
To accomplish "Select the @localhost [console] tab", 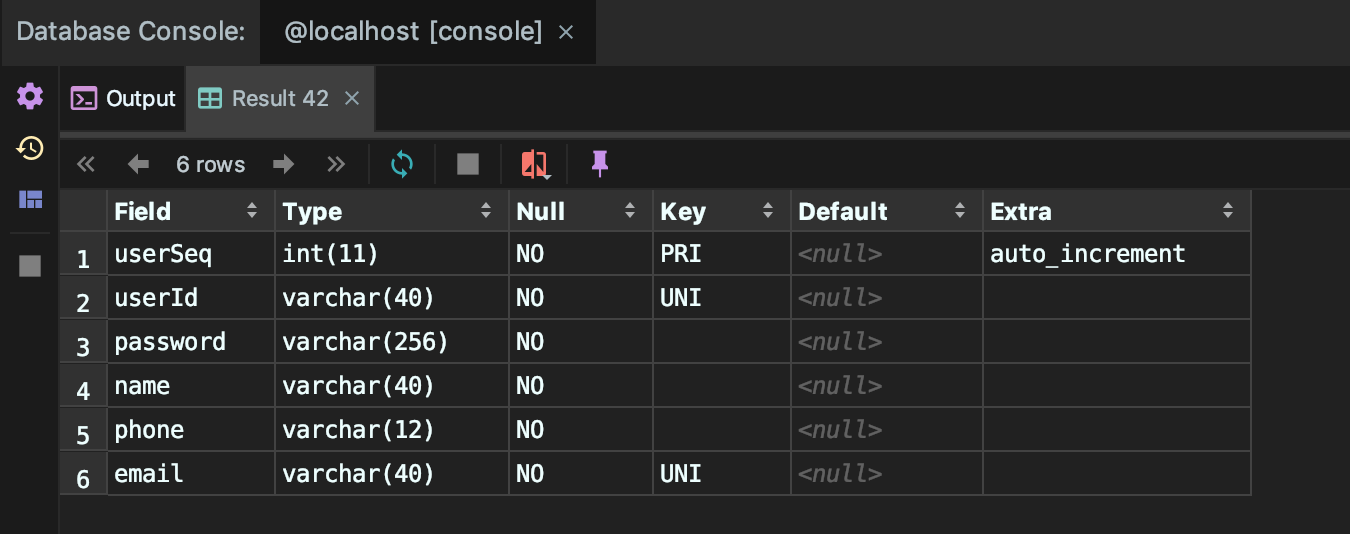I will (x=412, y=32).
